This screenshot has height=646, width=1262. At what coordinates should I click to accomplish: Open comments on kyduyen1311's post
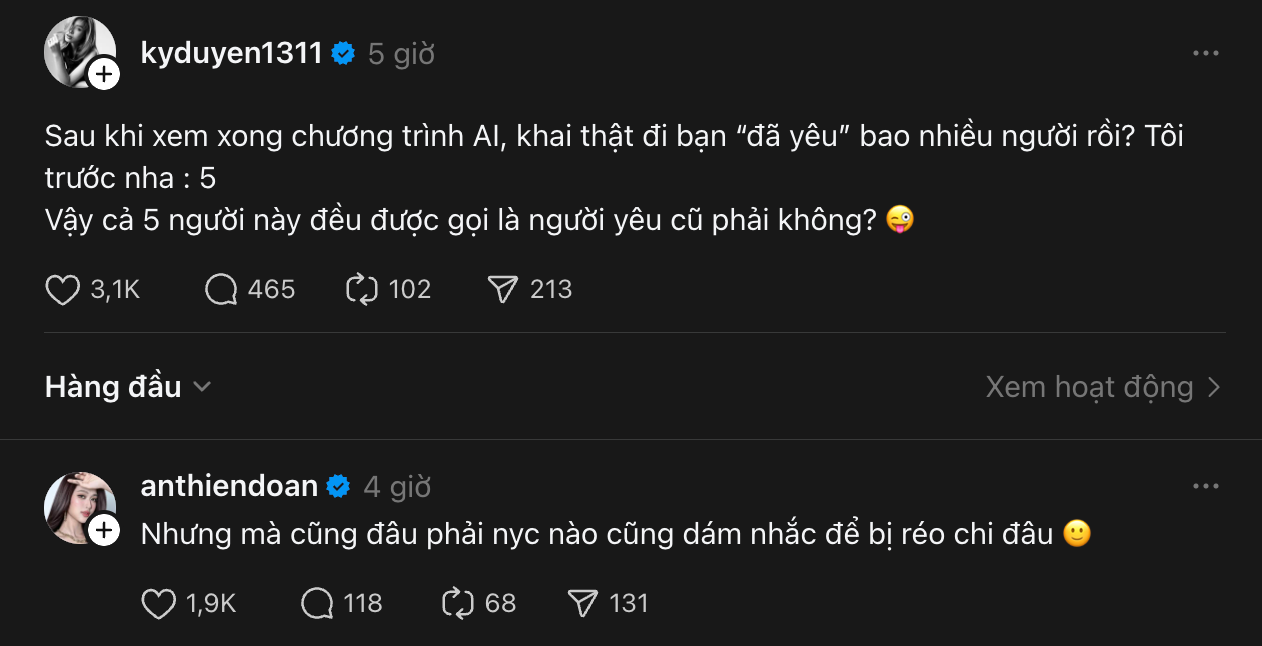click(x=220, y=289)
